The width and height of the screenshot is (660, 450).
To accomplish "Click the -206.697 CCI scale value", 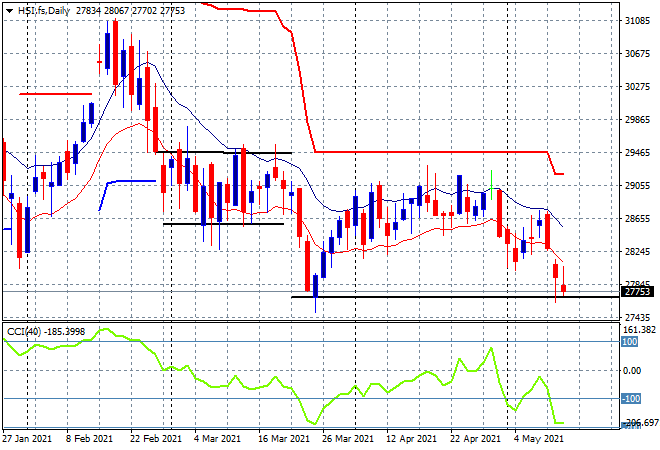I will tap(641, 422).
